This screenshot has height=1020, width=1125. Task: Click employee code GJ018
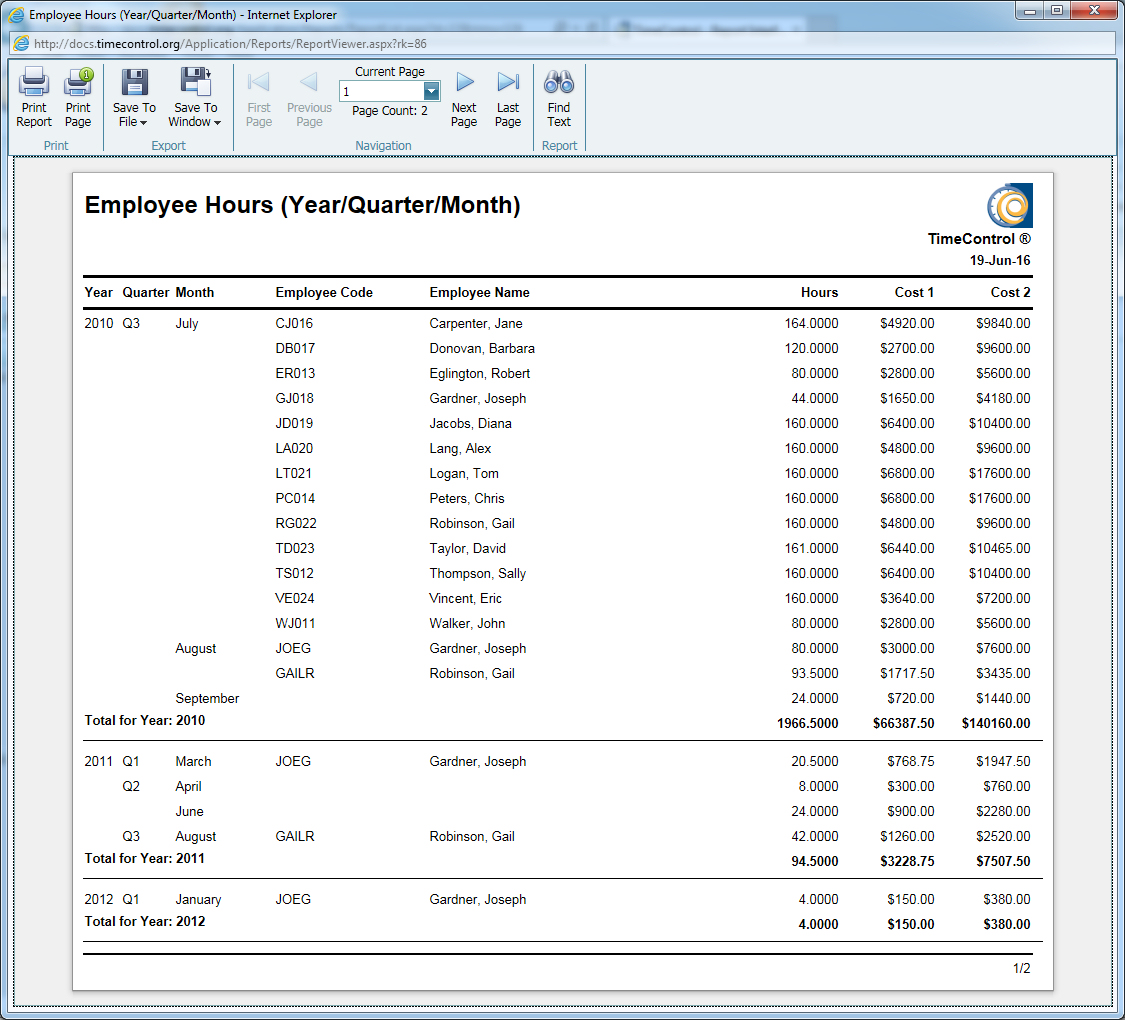click(294, 399)
